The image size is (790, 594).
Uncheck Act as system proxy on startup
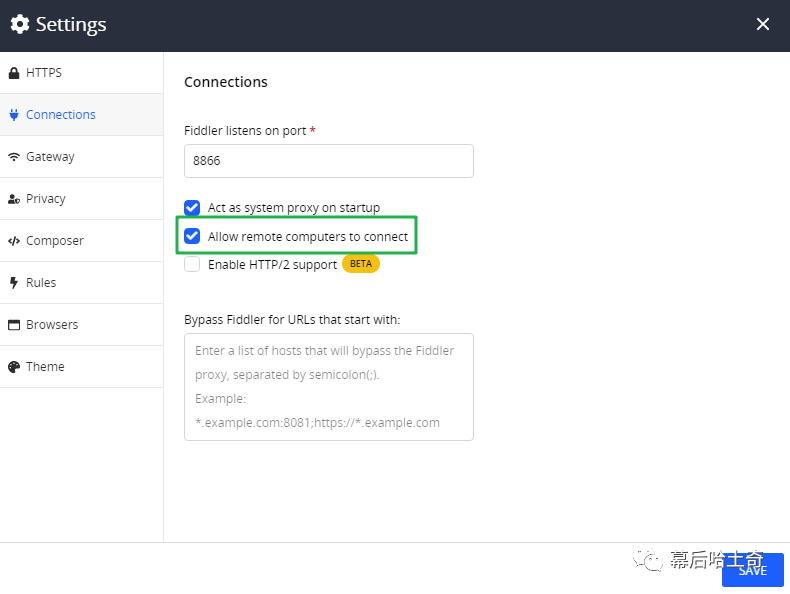[192, 208]
